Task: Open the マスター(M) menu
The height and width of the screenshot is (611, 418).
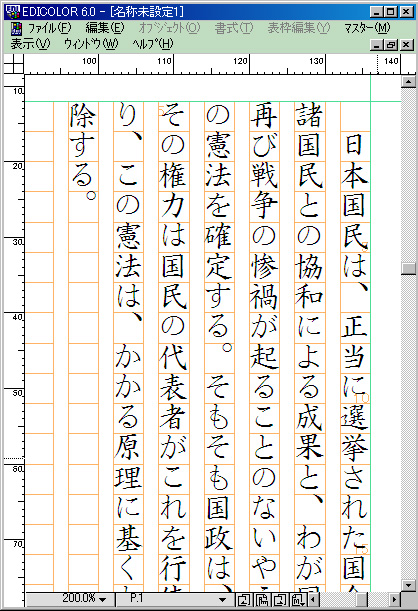Action: click(x=367, y=28)
